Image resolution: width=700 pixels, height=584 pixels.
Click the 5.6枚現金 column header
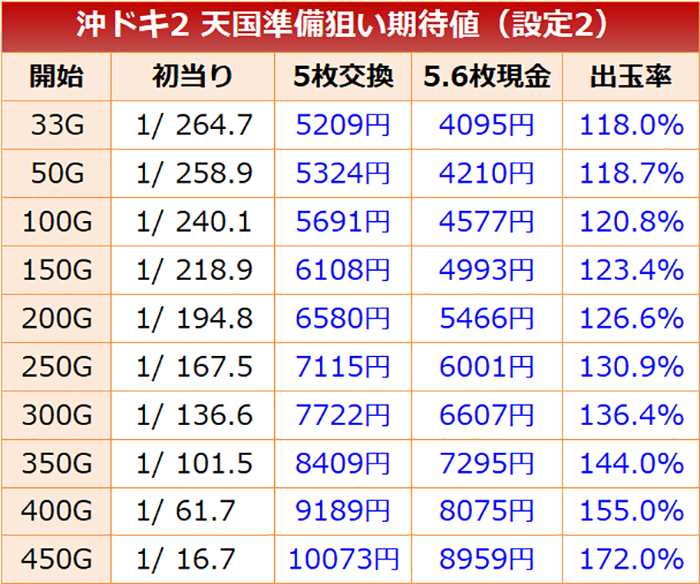tap(487, 76)
